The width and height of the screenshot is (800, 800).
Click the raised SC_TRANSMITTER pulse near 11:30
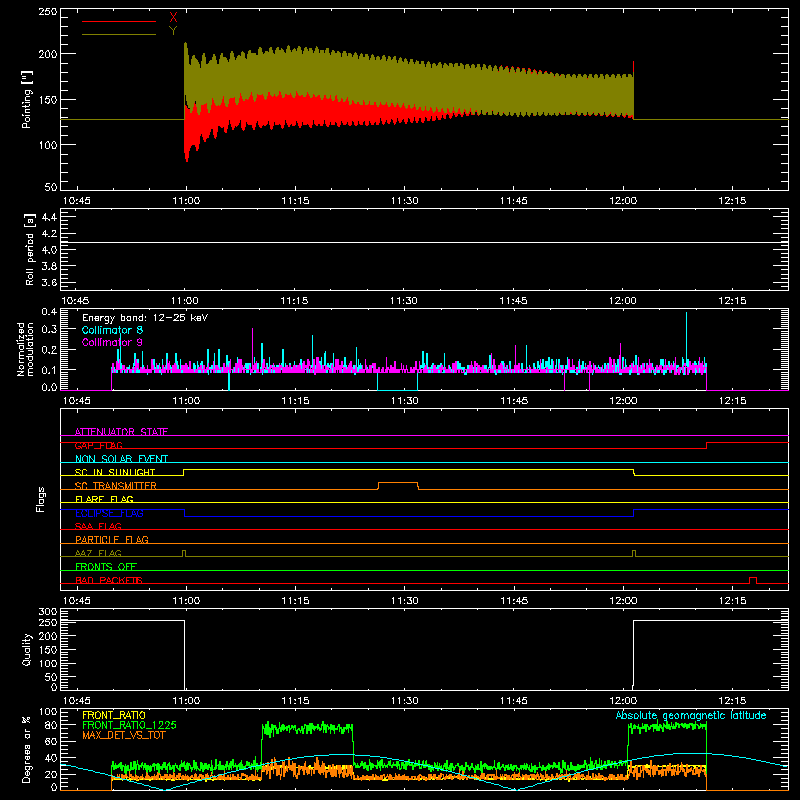tap(398, 483)
